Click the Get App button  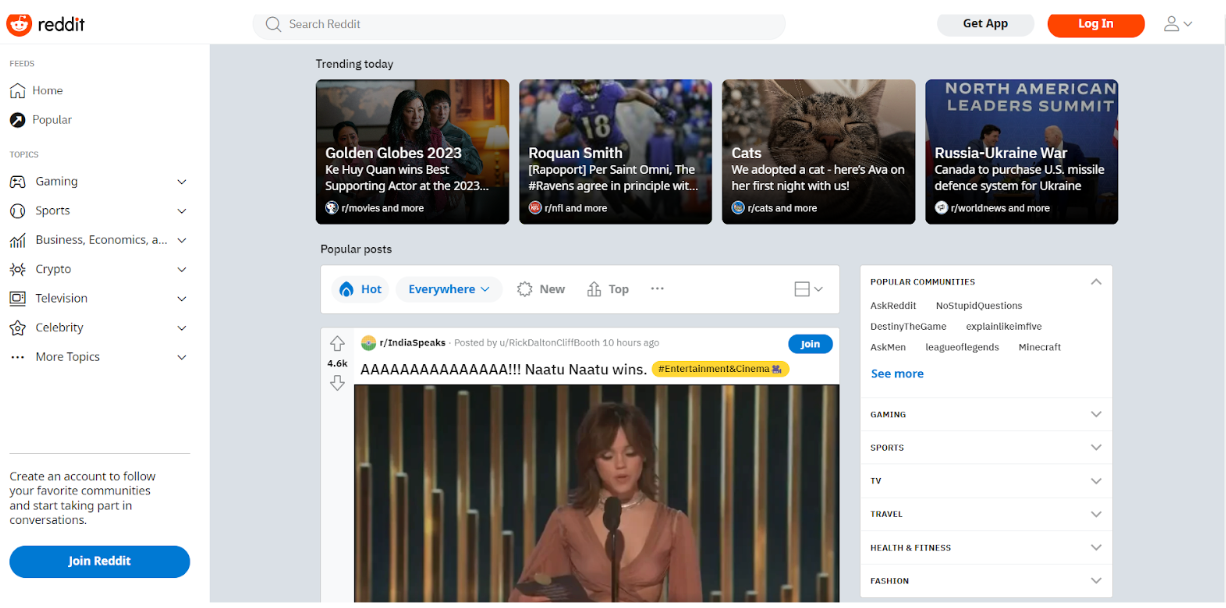point(985,24)
